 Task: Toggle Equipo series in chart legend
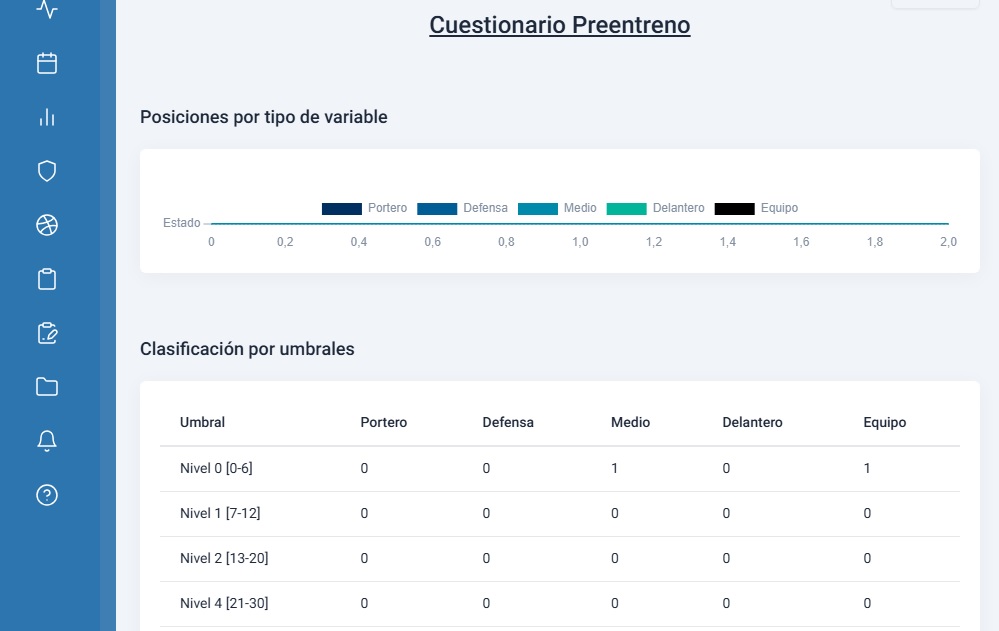756,208
